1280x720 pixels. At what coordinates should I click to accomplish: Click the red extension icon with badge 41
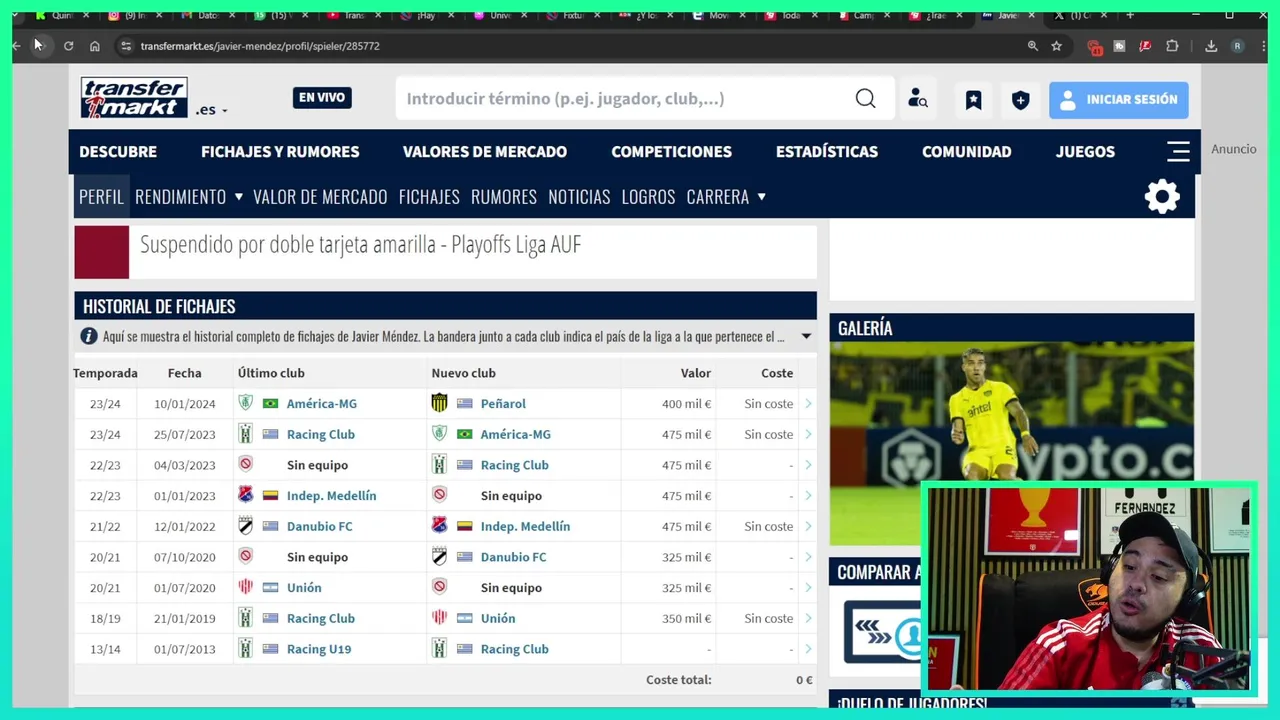click(x=1095, y=47)
